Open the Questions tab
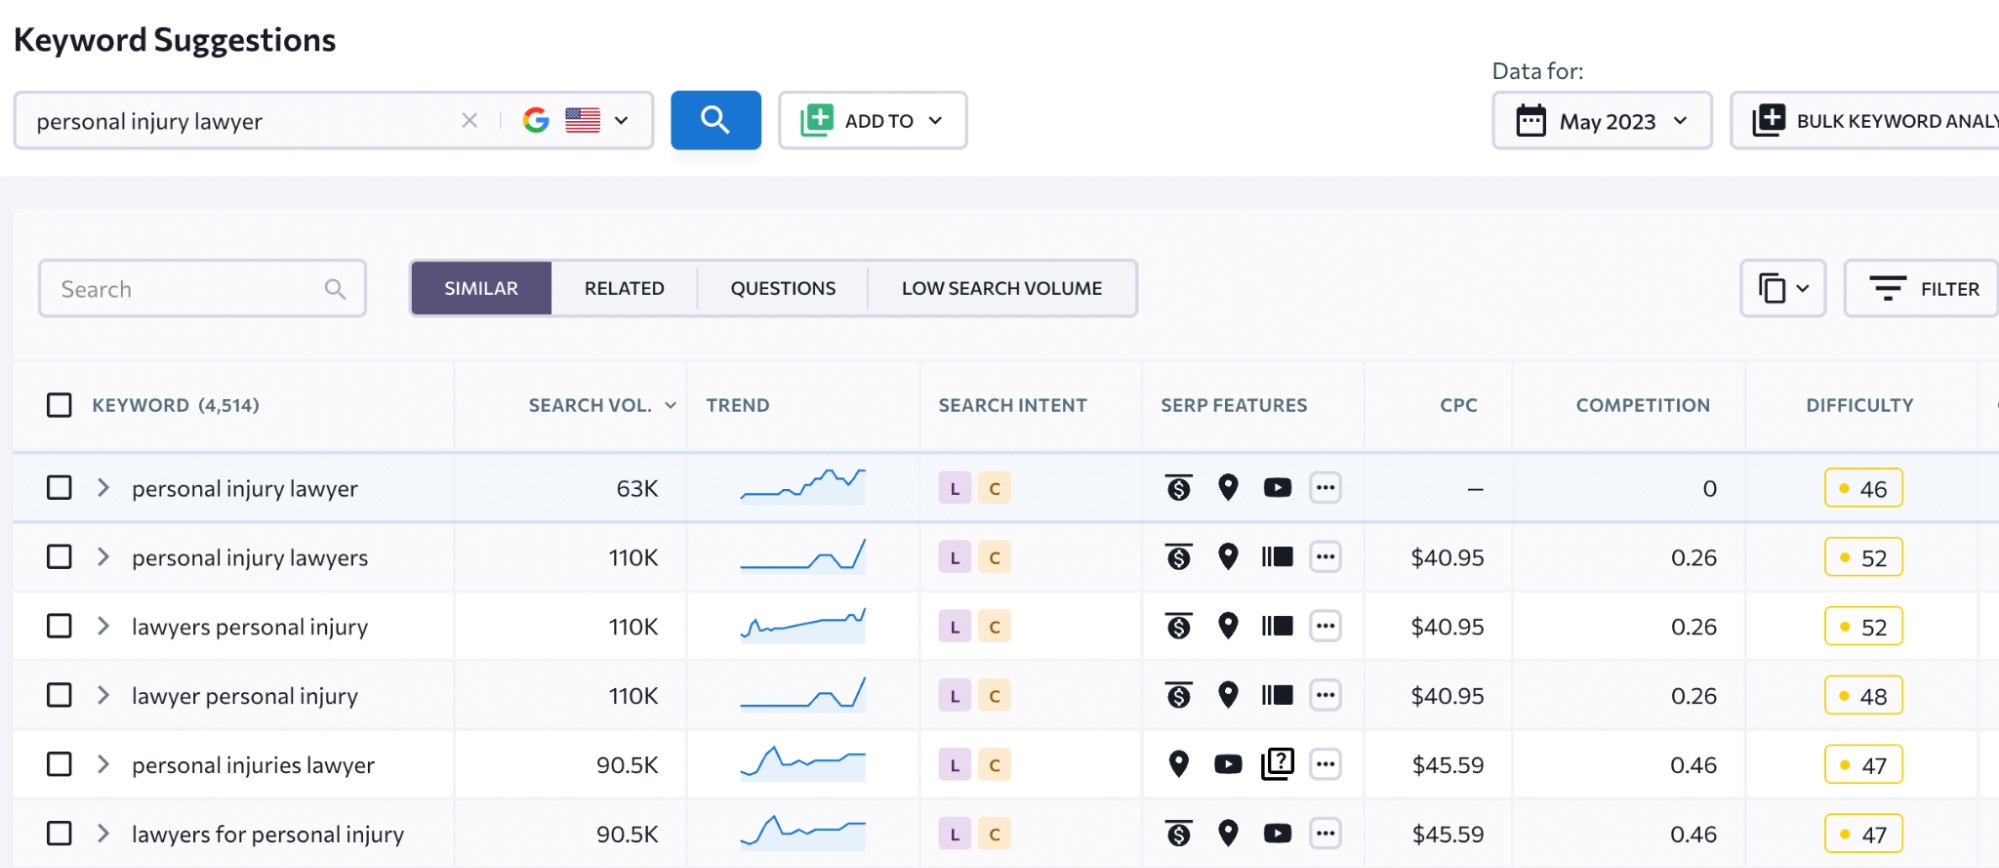The width and height of the screenshot is (1999, 868). coord(782,289)
